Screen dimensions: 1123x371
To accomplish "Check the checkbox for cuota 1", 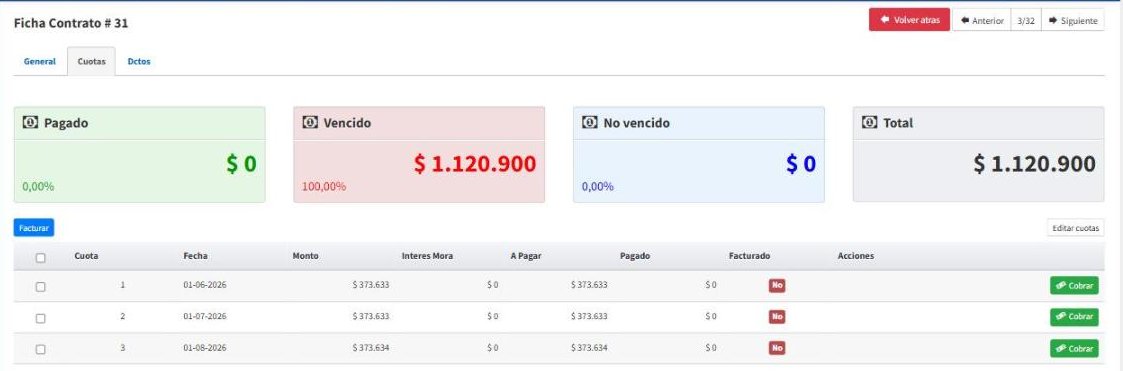I will pos(41,286).
